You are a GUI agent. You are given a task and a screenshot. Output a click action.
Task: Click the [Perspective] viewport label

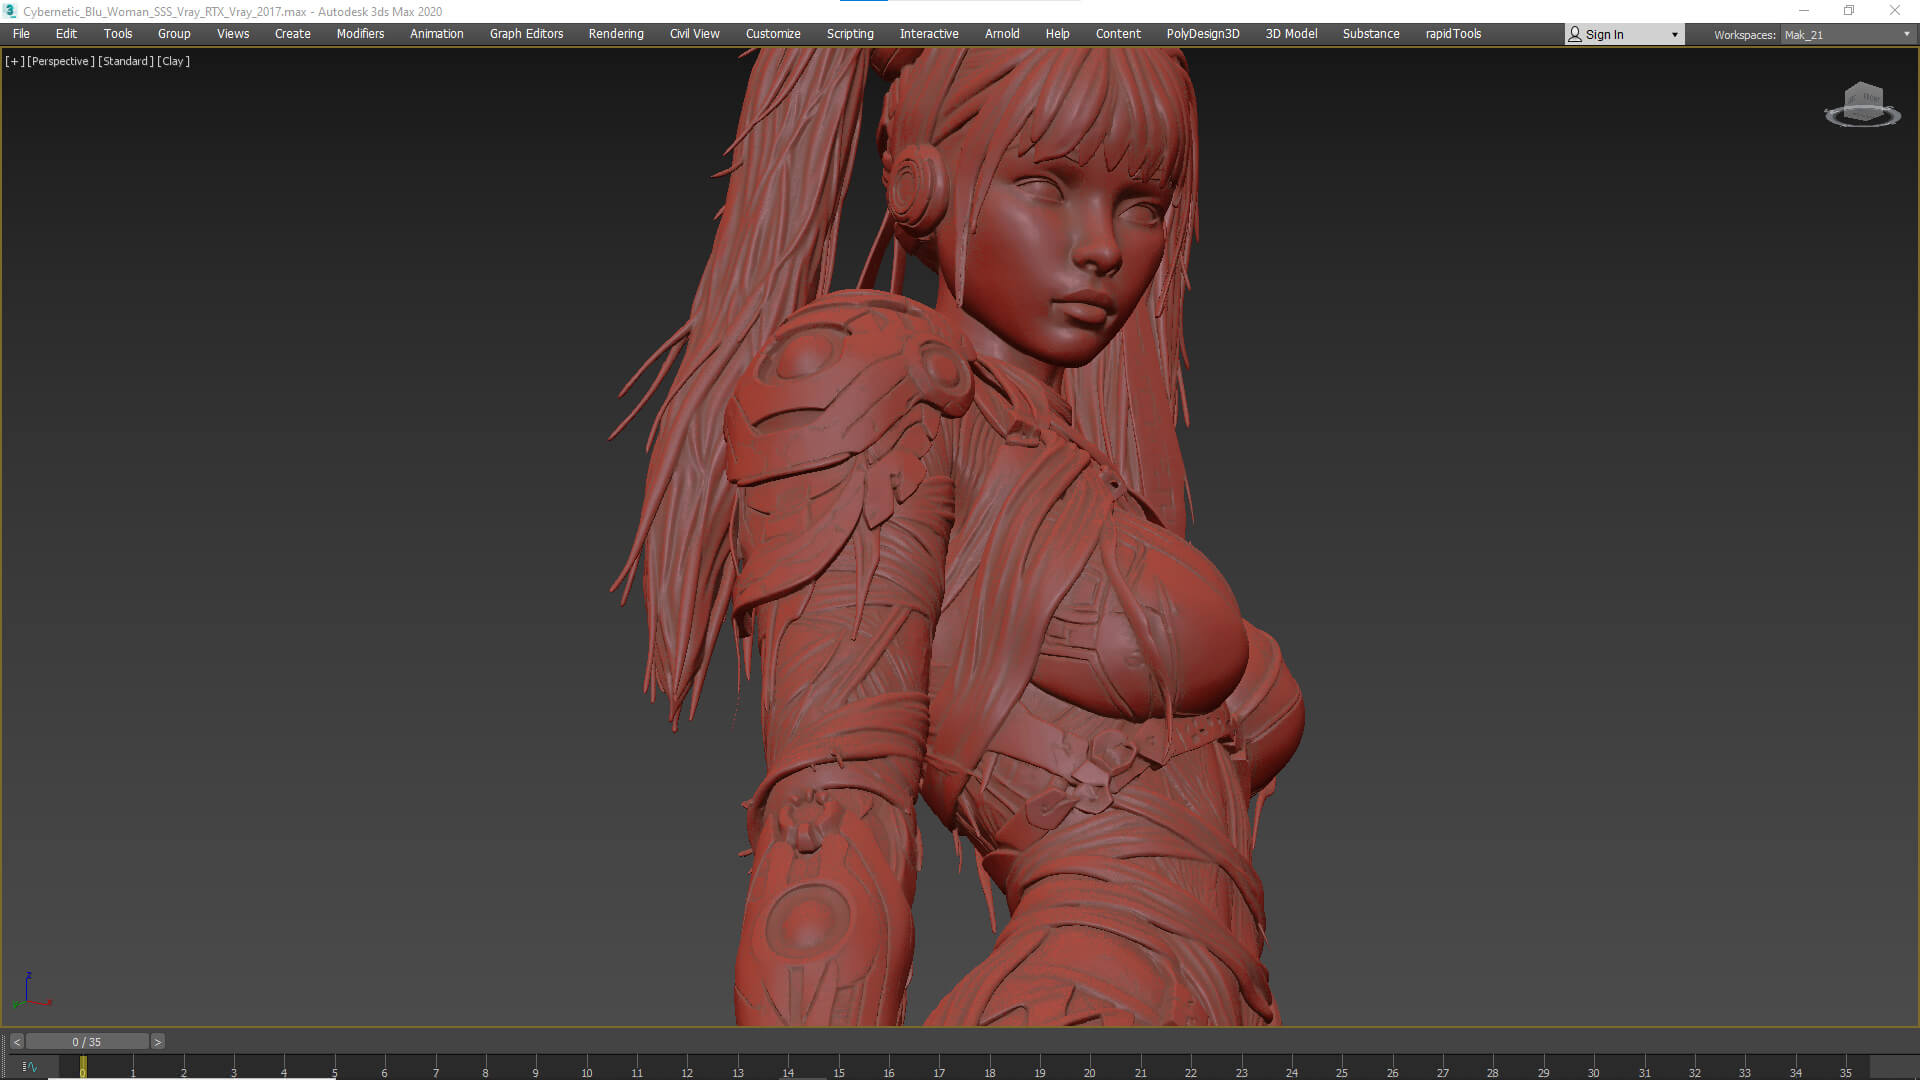pyautogui.click(x=61, y=61)
